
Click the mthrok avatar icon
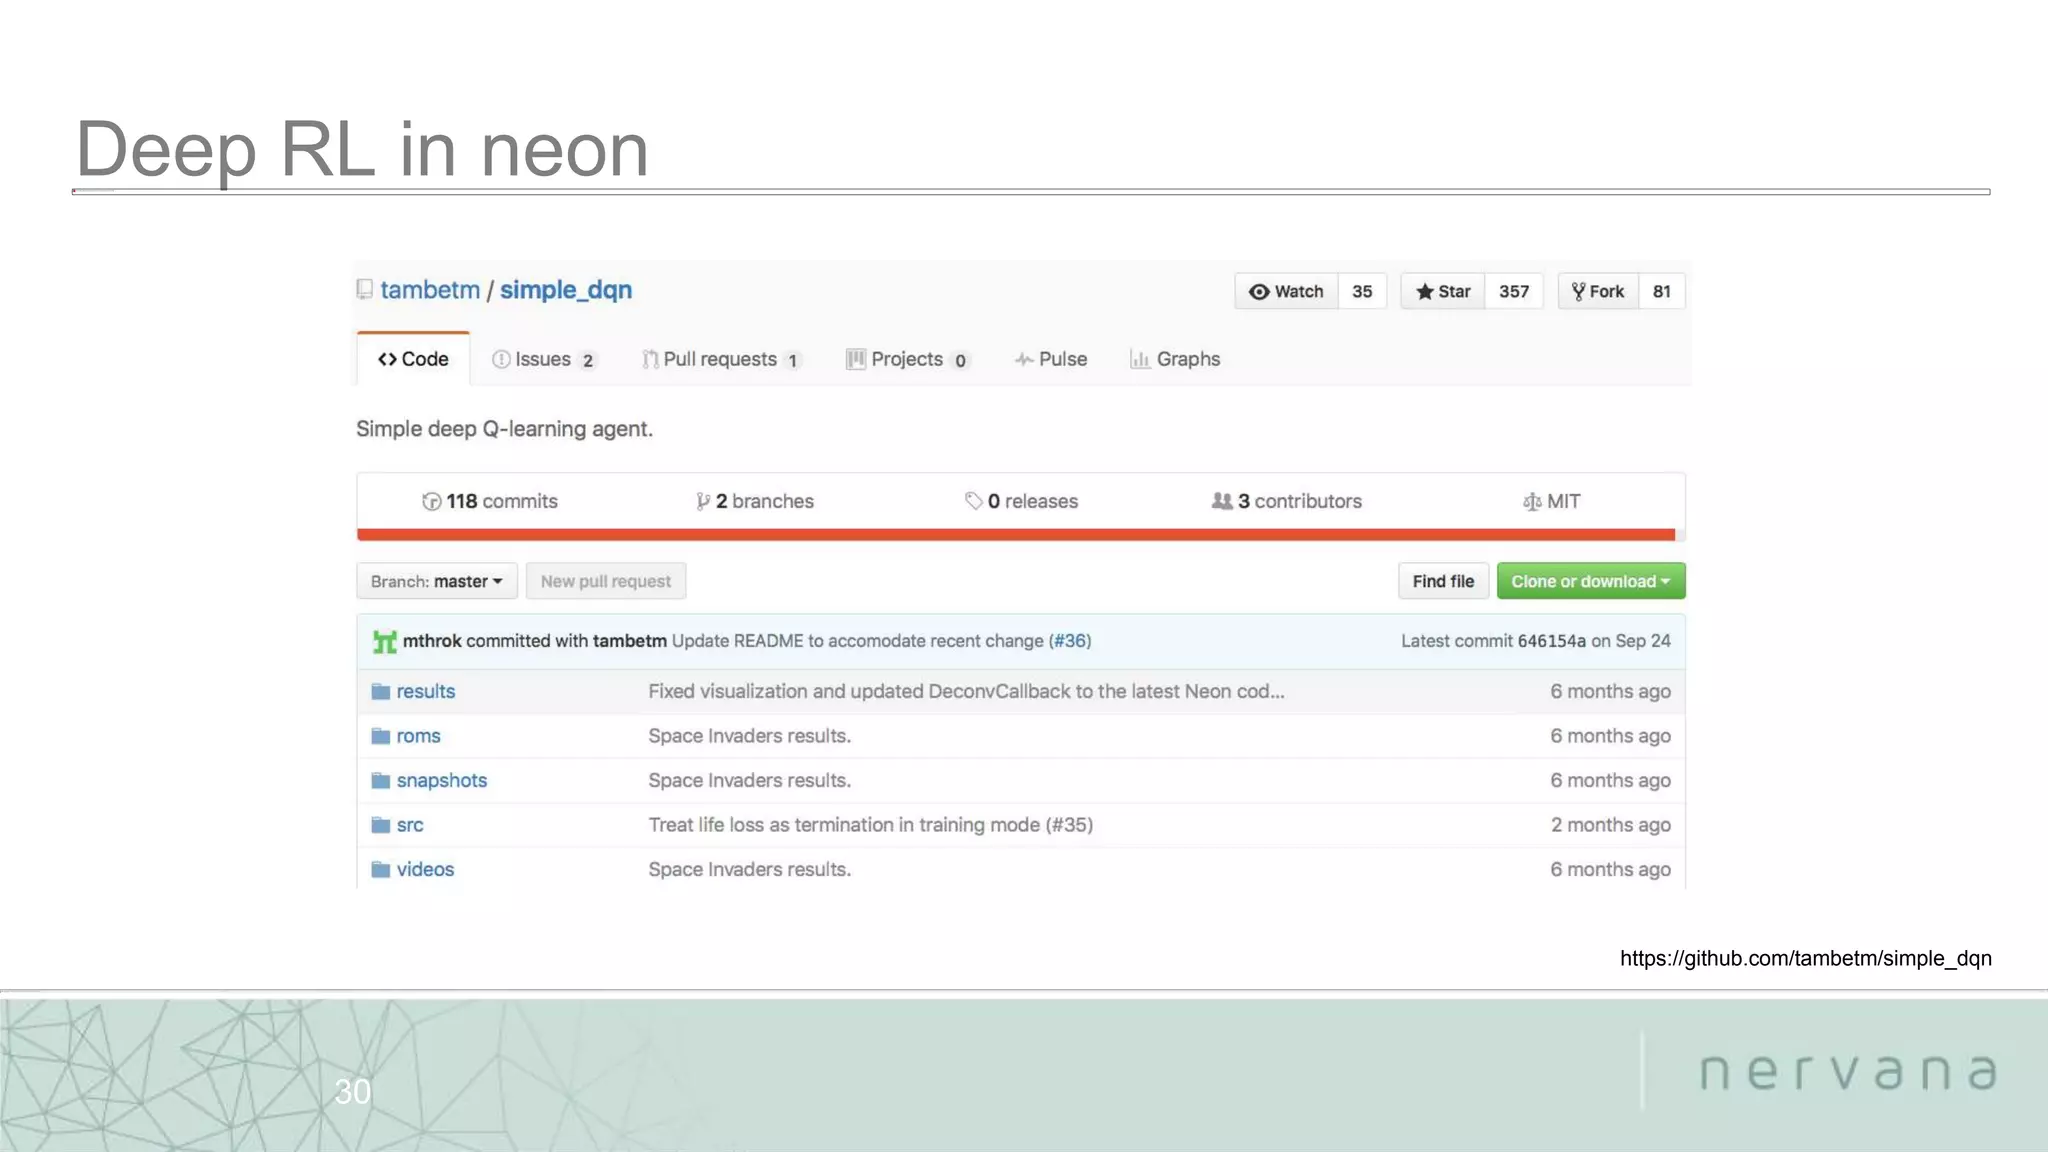point(384,641)
